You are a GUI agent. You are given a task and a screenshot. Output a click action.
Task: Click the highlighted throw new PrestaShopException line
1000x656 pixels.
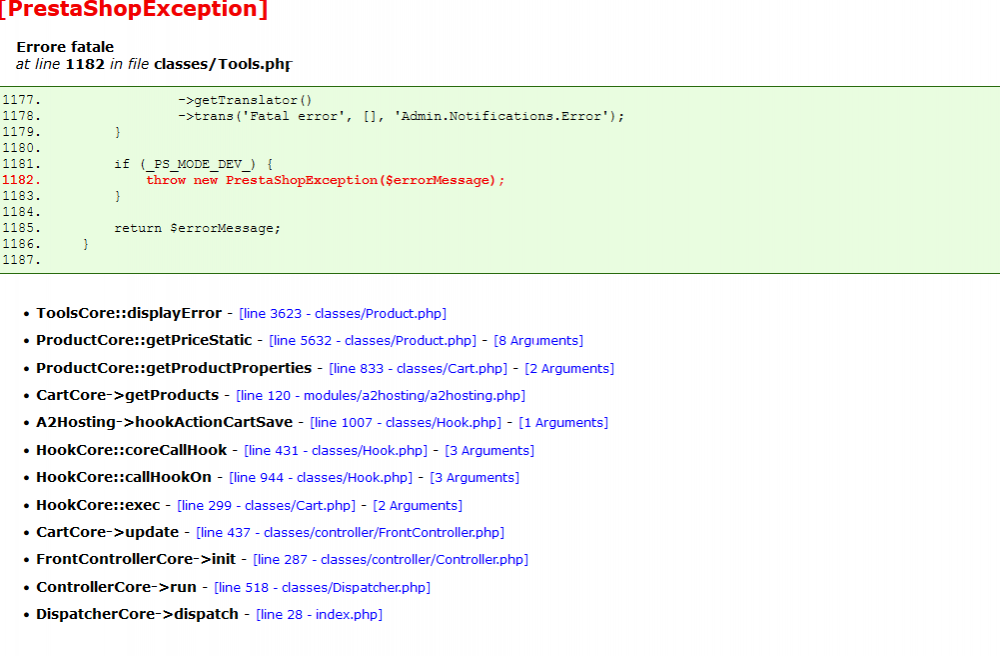tap(325, 180)
